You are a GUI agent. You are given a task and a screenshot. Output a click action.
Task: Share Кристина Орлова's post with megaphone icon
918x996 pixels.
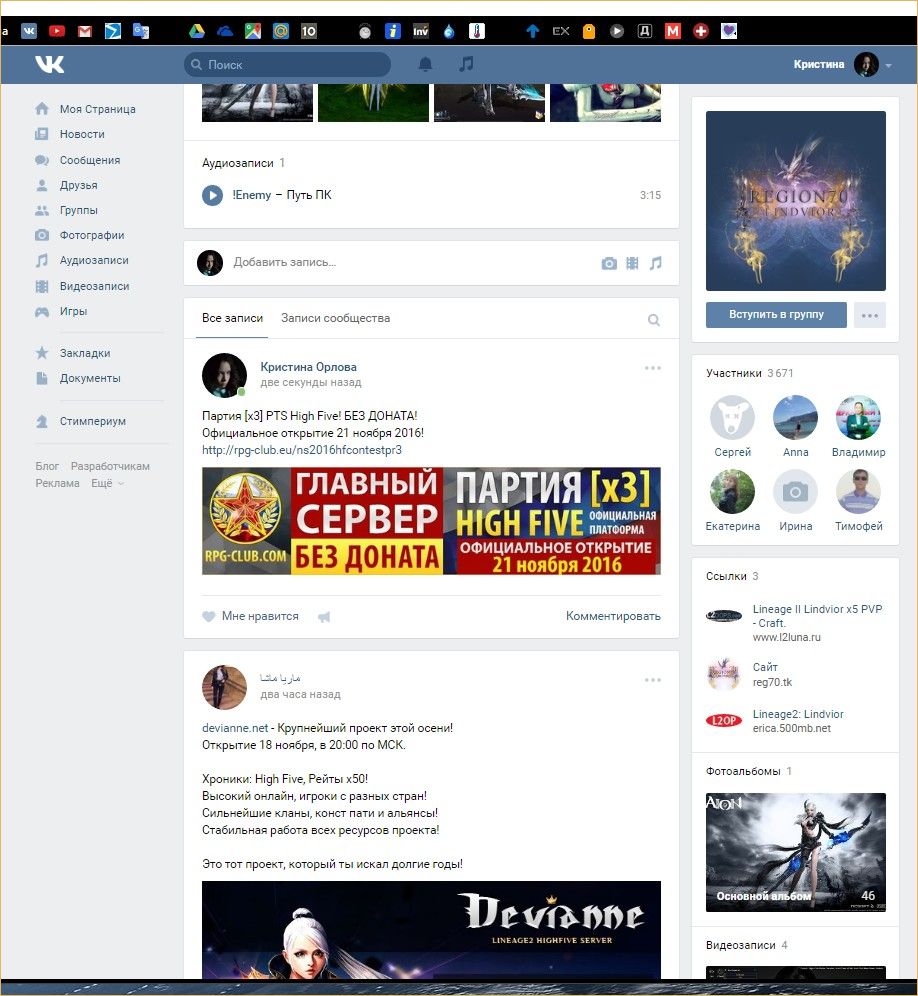click(324, 617)
